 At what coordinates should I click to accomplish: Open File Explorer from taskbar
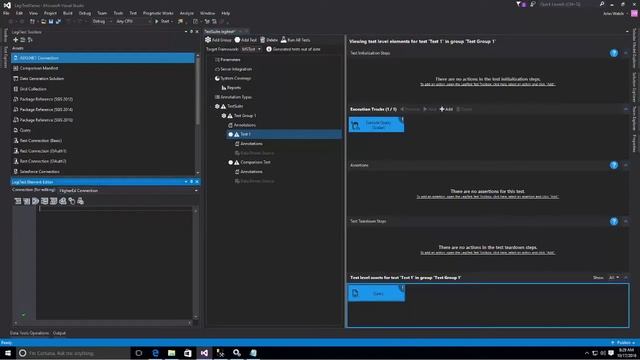point(171,353)
